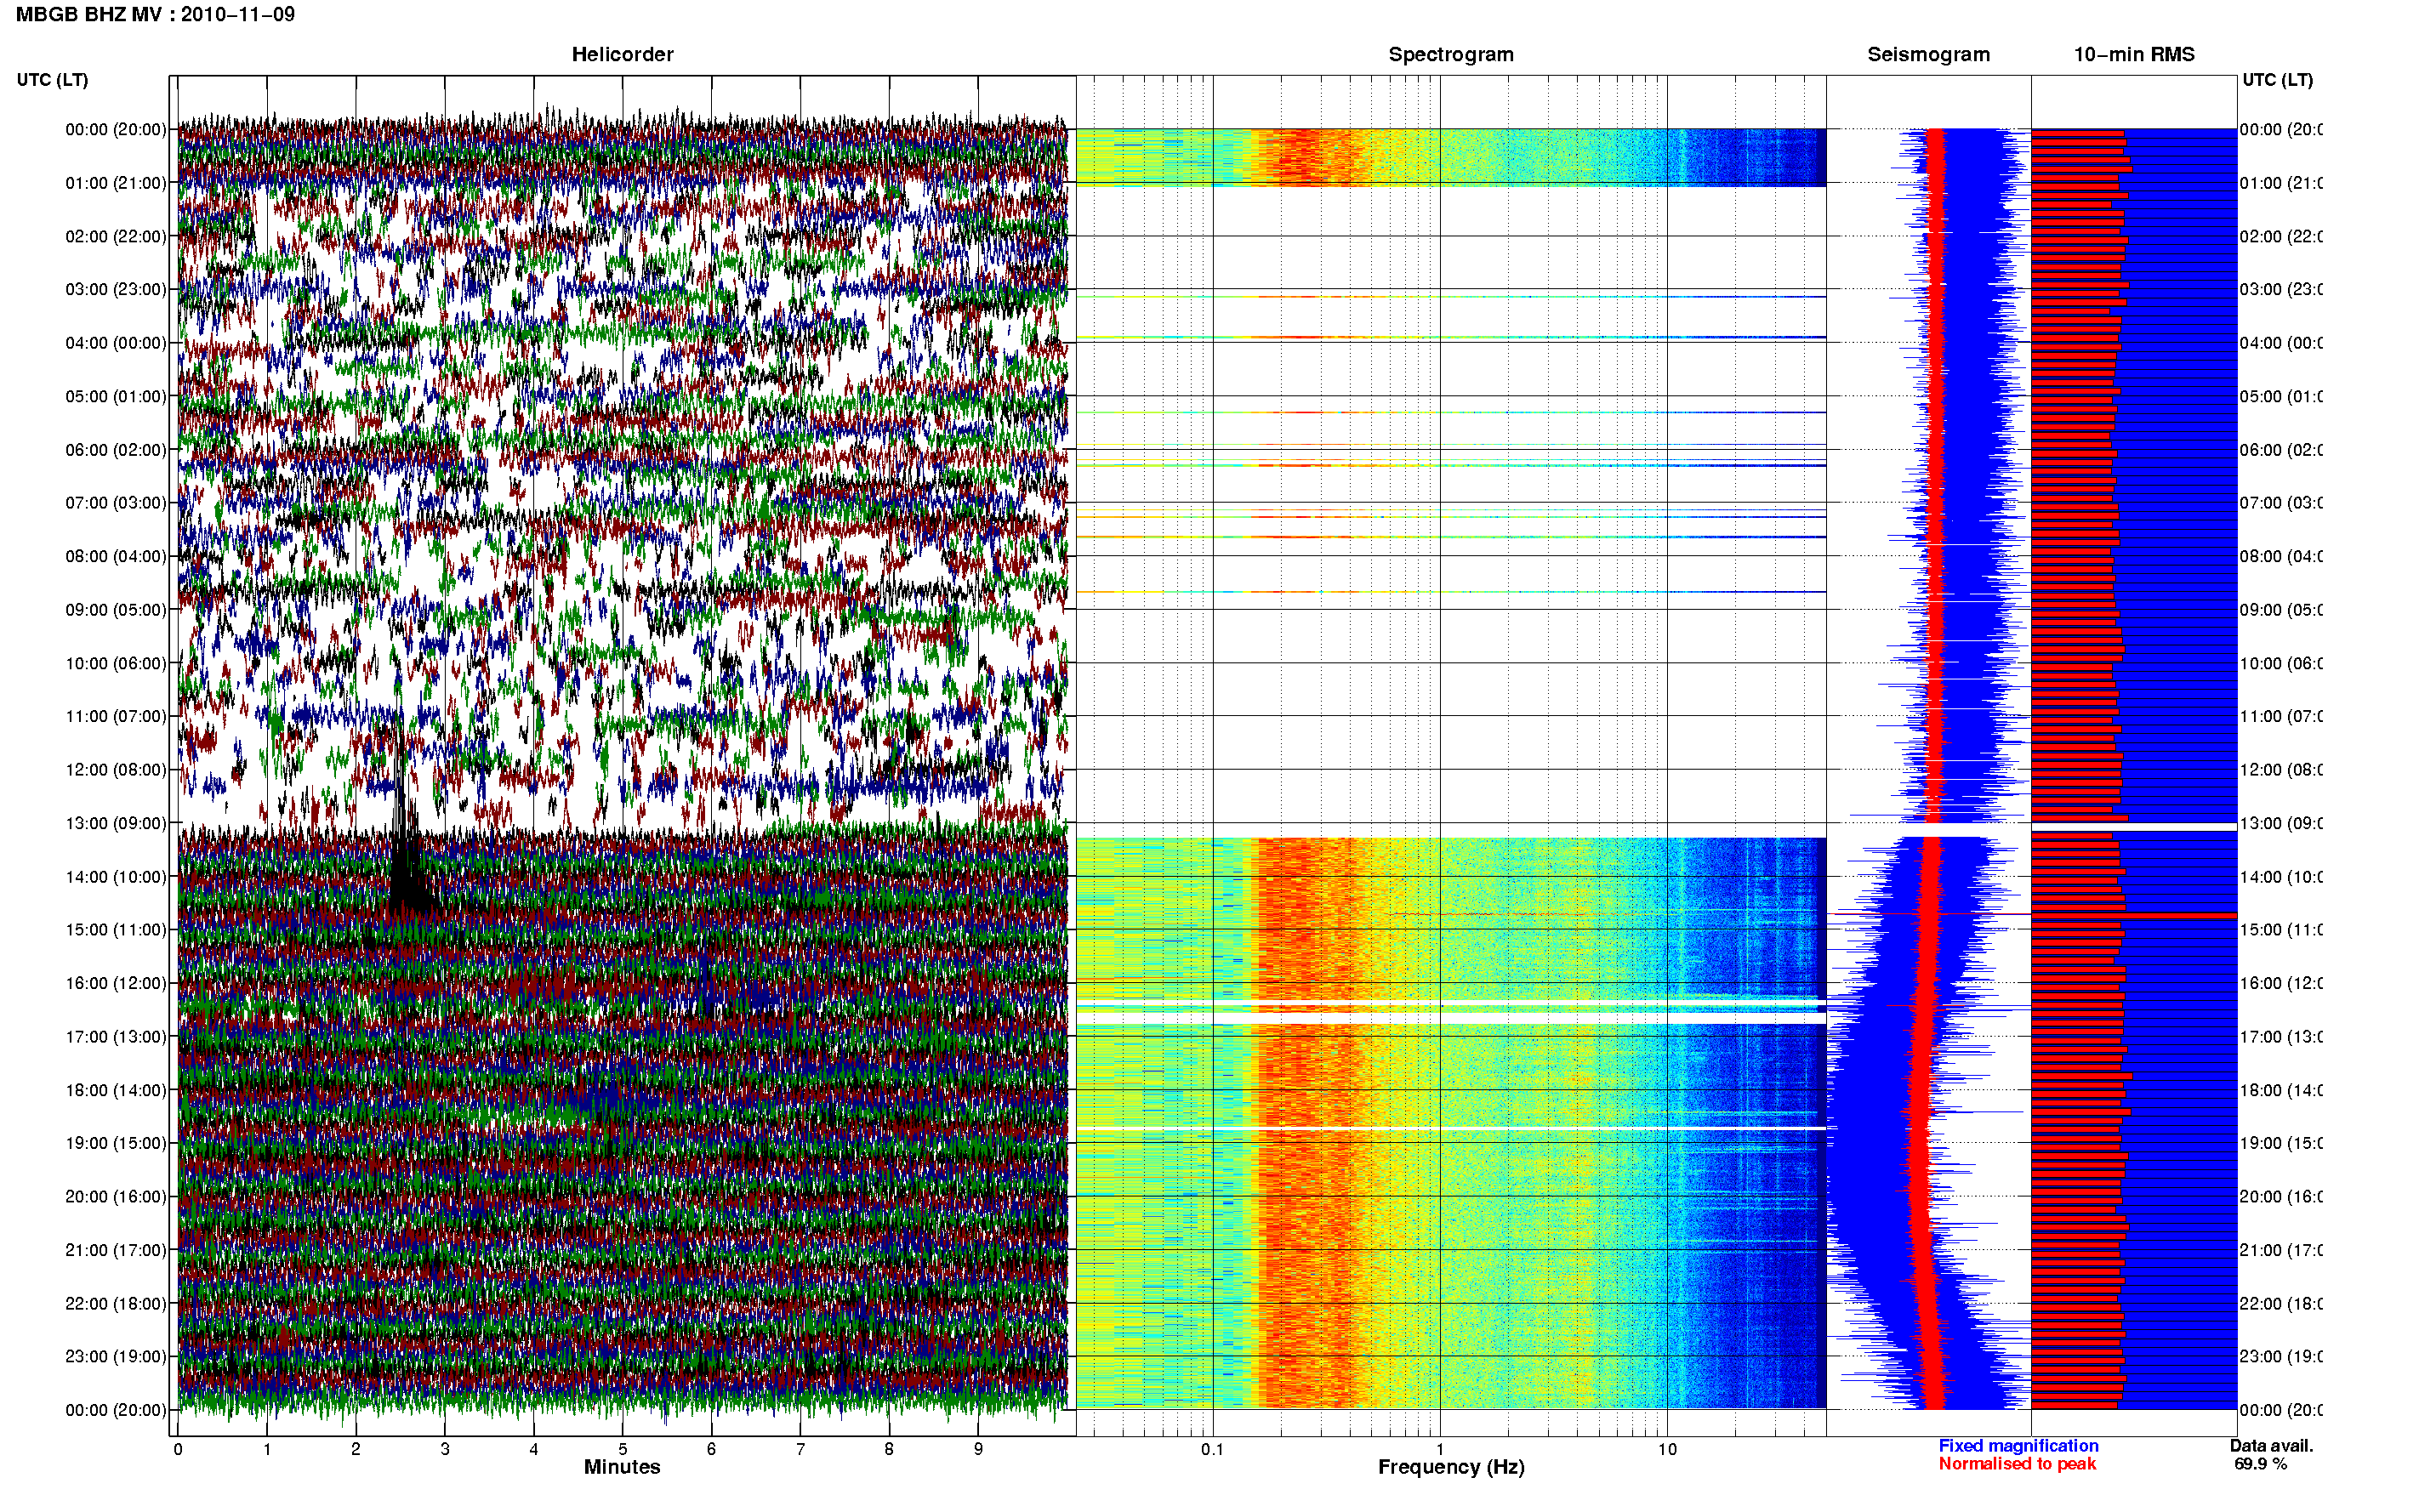The width and height of the screenshot is (2419, 1512).
Task: Click the 10-min RMS panel heading
Action: click(x=2133, y=54)
